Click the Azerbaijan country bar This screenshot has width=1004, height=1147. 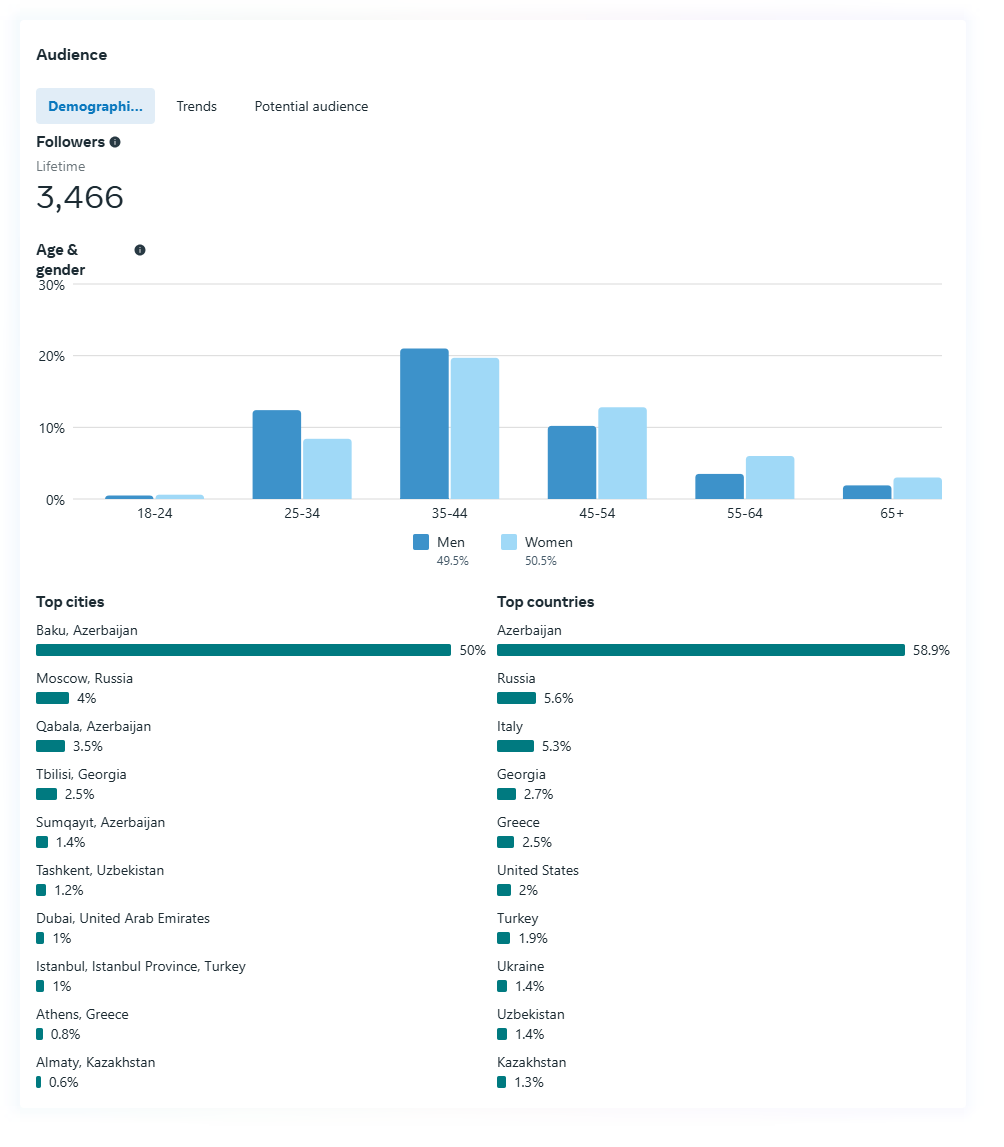pos(700,650)
